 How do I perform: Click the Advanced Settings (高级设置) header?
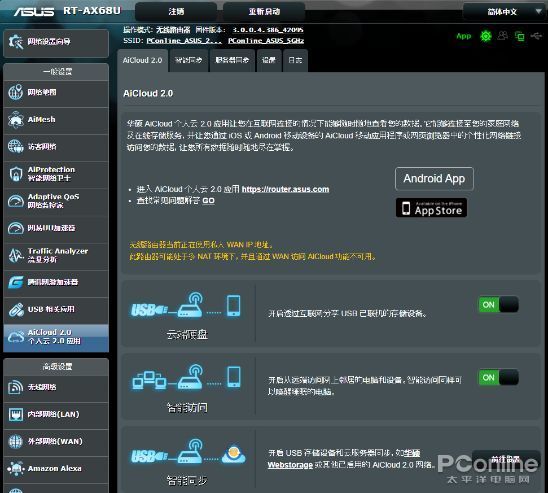pos(57,367)
